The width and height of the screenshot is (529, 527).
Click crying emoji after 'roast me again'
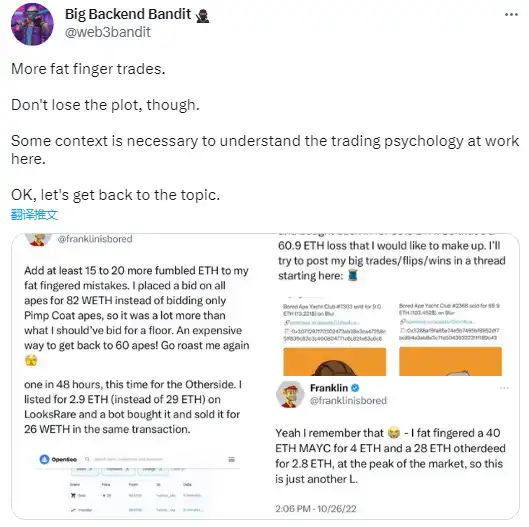(31, 360)
